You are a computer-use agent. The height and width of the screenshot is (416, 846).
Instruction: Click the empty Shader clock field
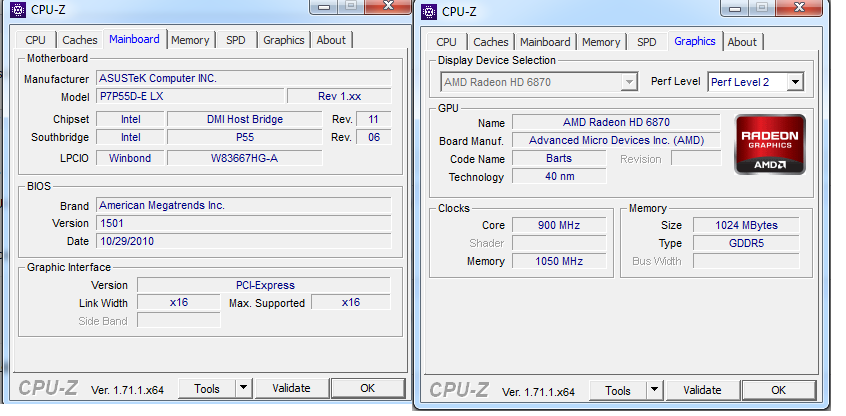coord(559,243)
